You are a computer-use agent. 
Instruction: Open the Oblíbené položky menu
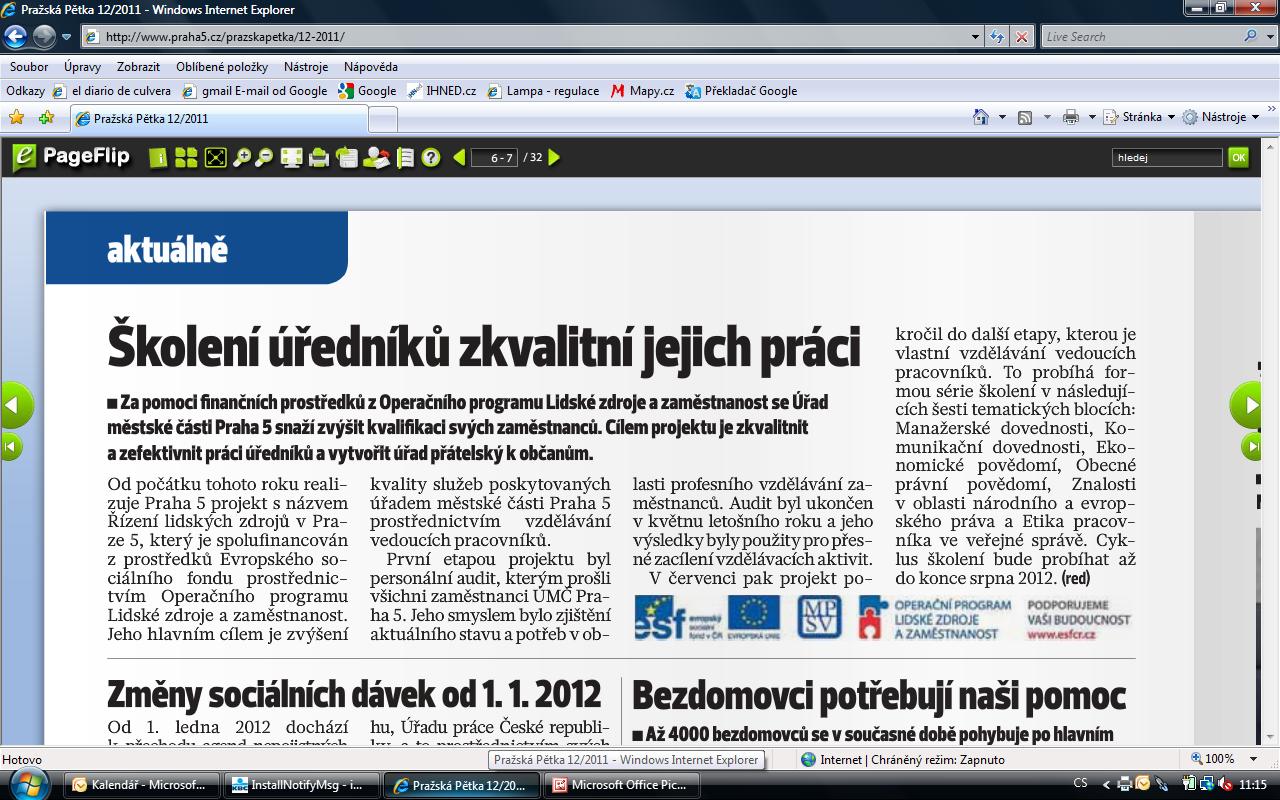[222, 67]
